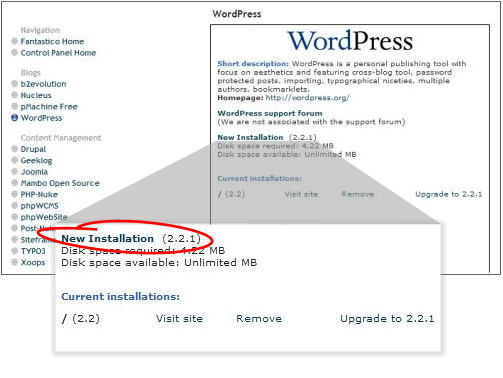The height and width of the screenshot is (378, 503).
Task: Open phpWebSite in the sidebar
Action: pos(44,217)
